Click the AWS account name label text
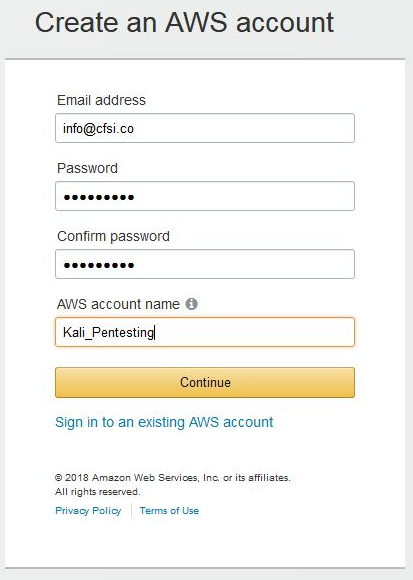This screenshot has width=413, height=580. (x=118, y=304)
